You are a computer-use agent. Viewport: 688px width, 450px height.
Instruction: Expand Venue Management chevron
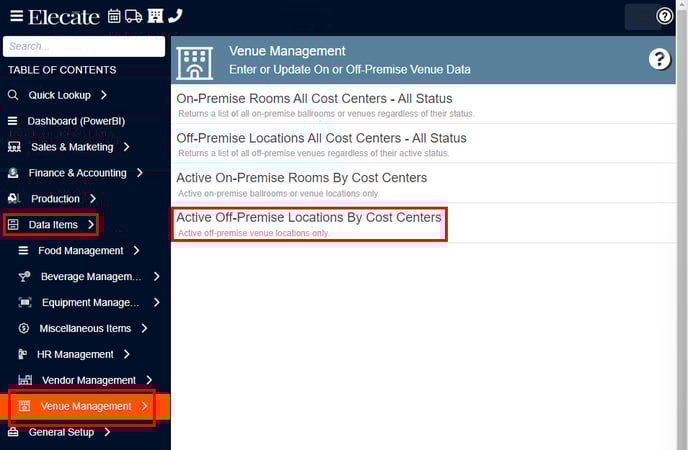(144, 406)
